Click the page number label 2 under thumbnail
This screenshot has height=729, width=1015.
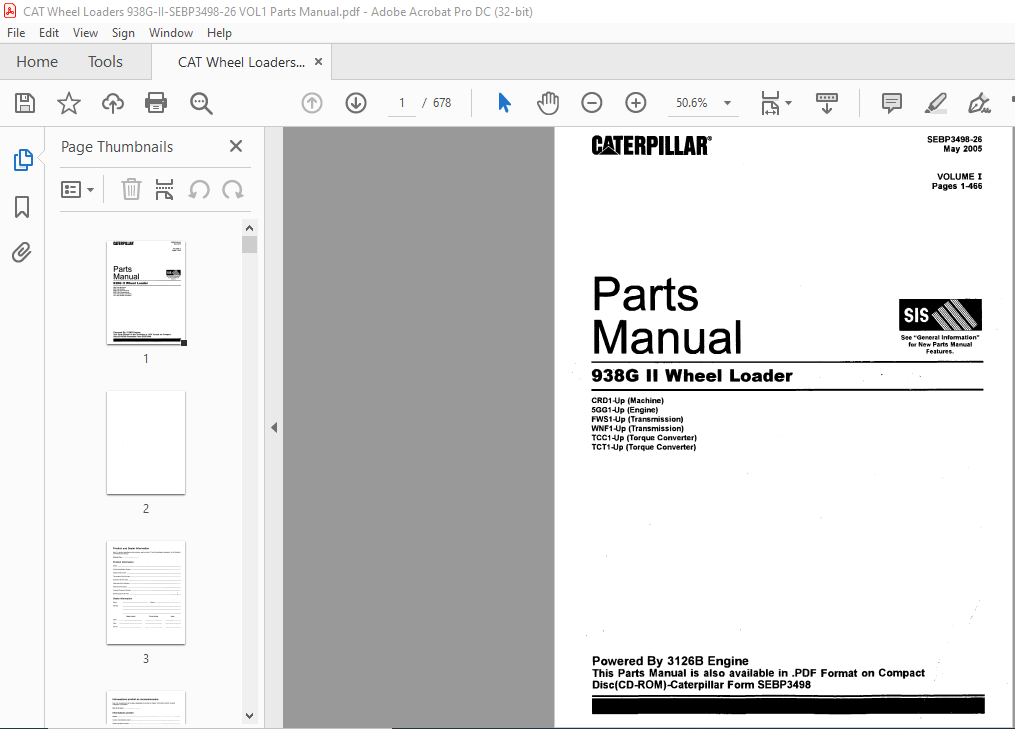(x=146, y=509)
